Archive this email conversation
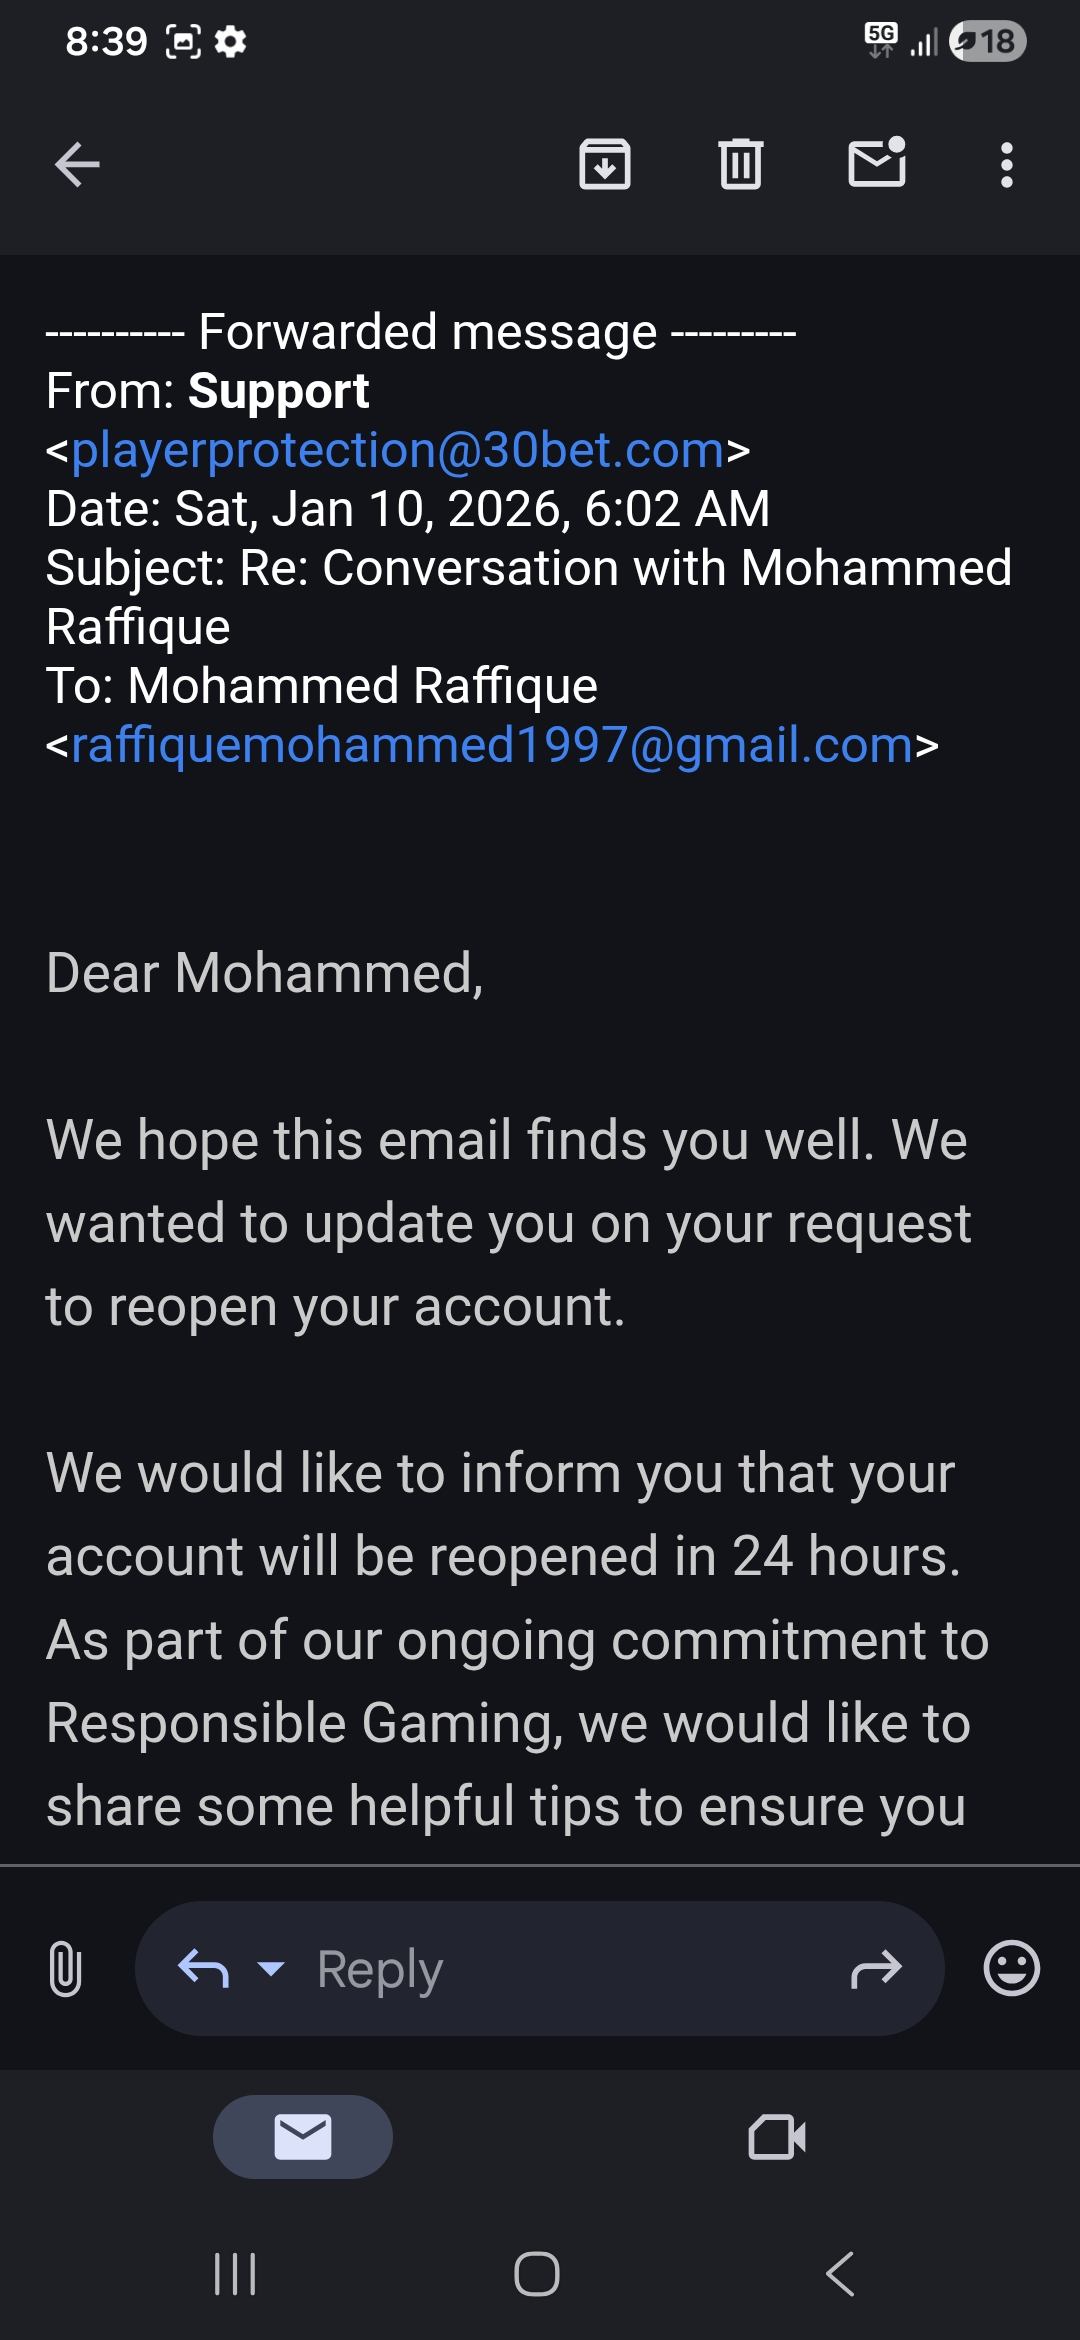 coord(605,165)
